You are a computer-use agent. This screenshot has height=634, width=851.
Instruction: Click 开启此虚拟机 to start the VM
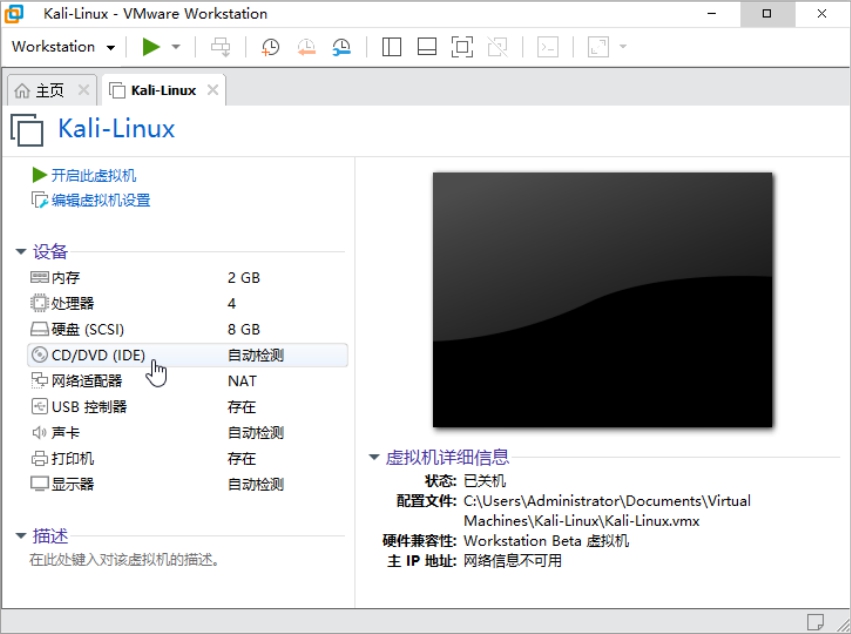(93, 175)
